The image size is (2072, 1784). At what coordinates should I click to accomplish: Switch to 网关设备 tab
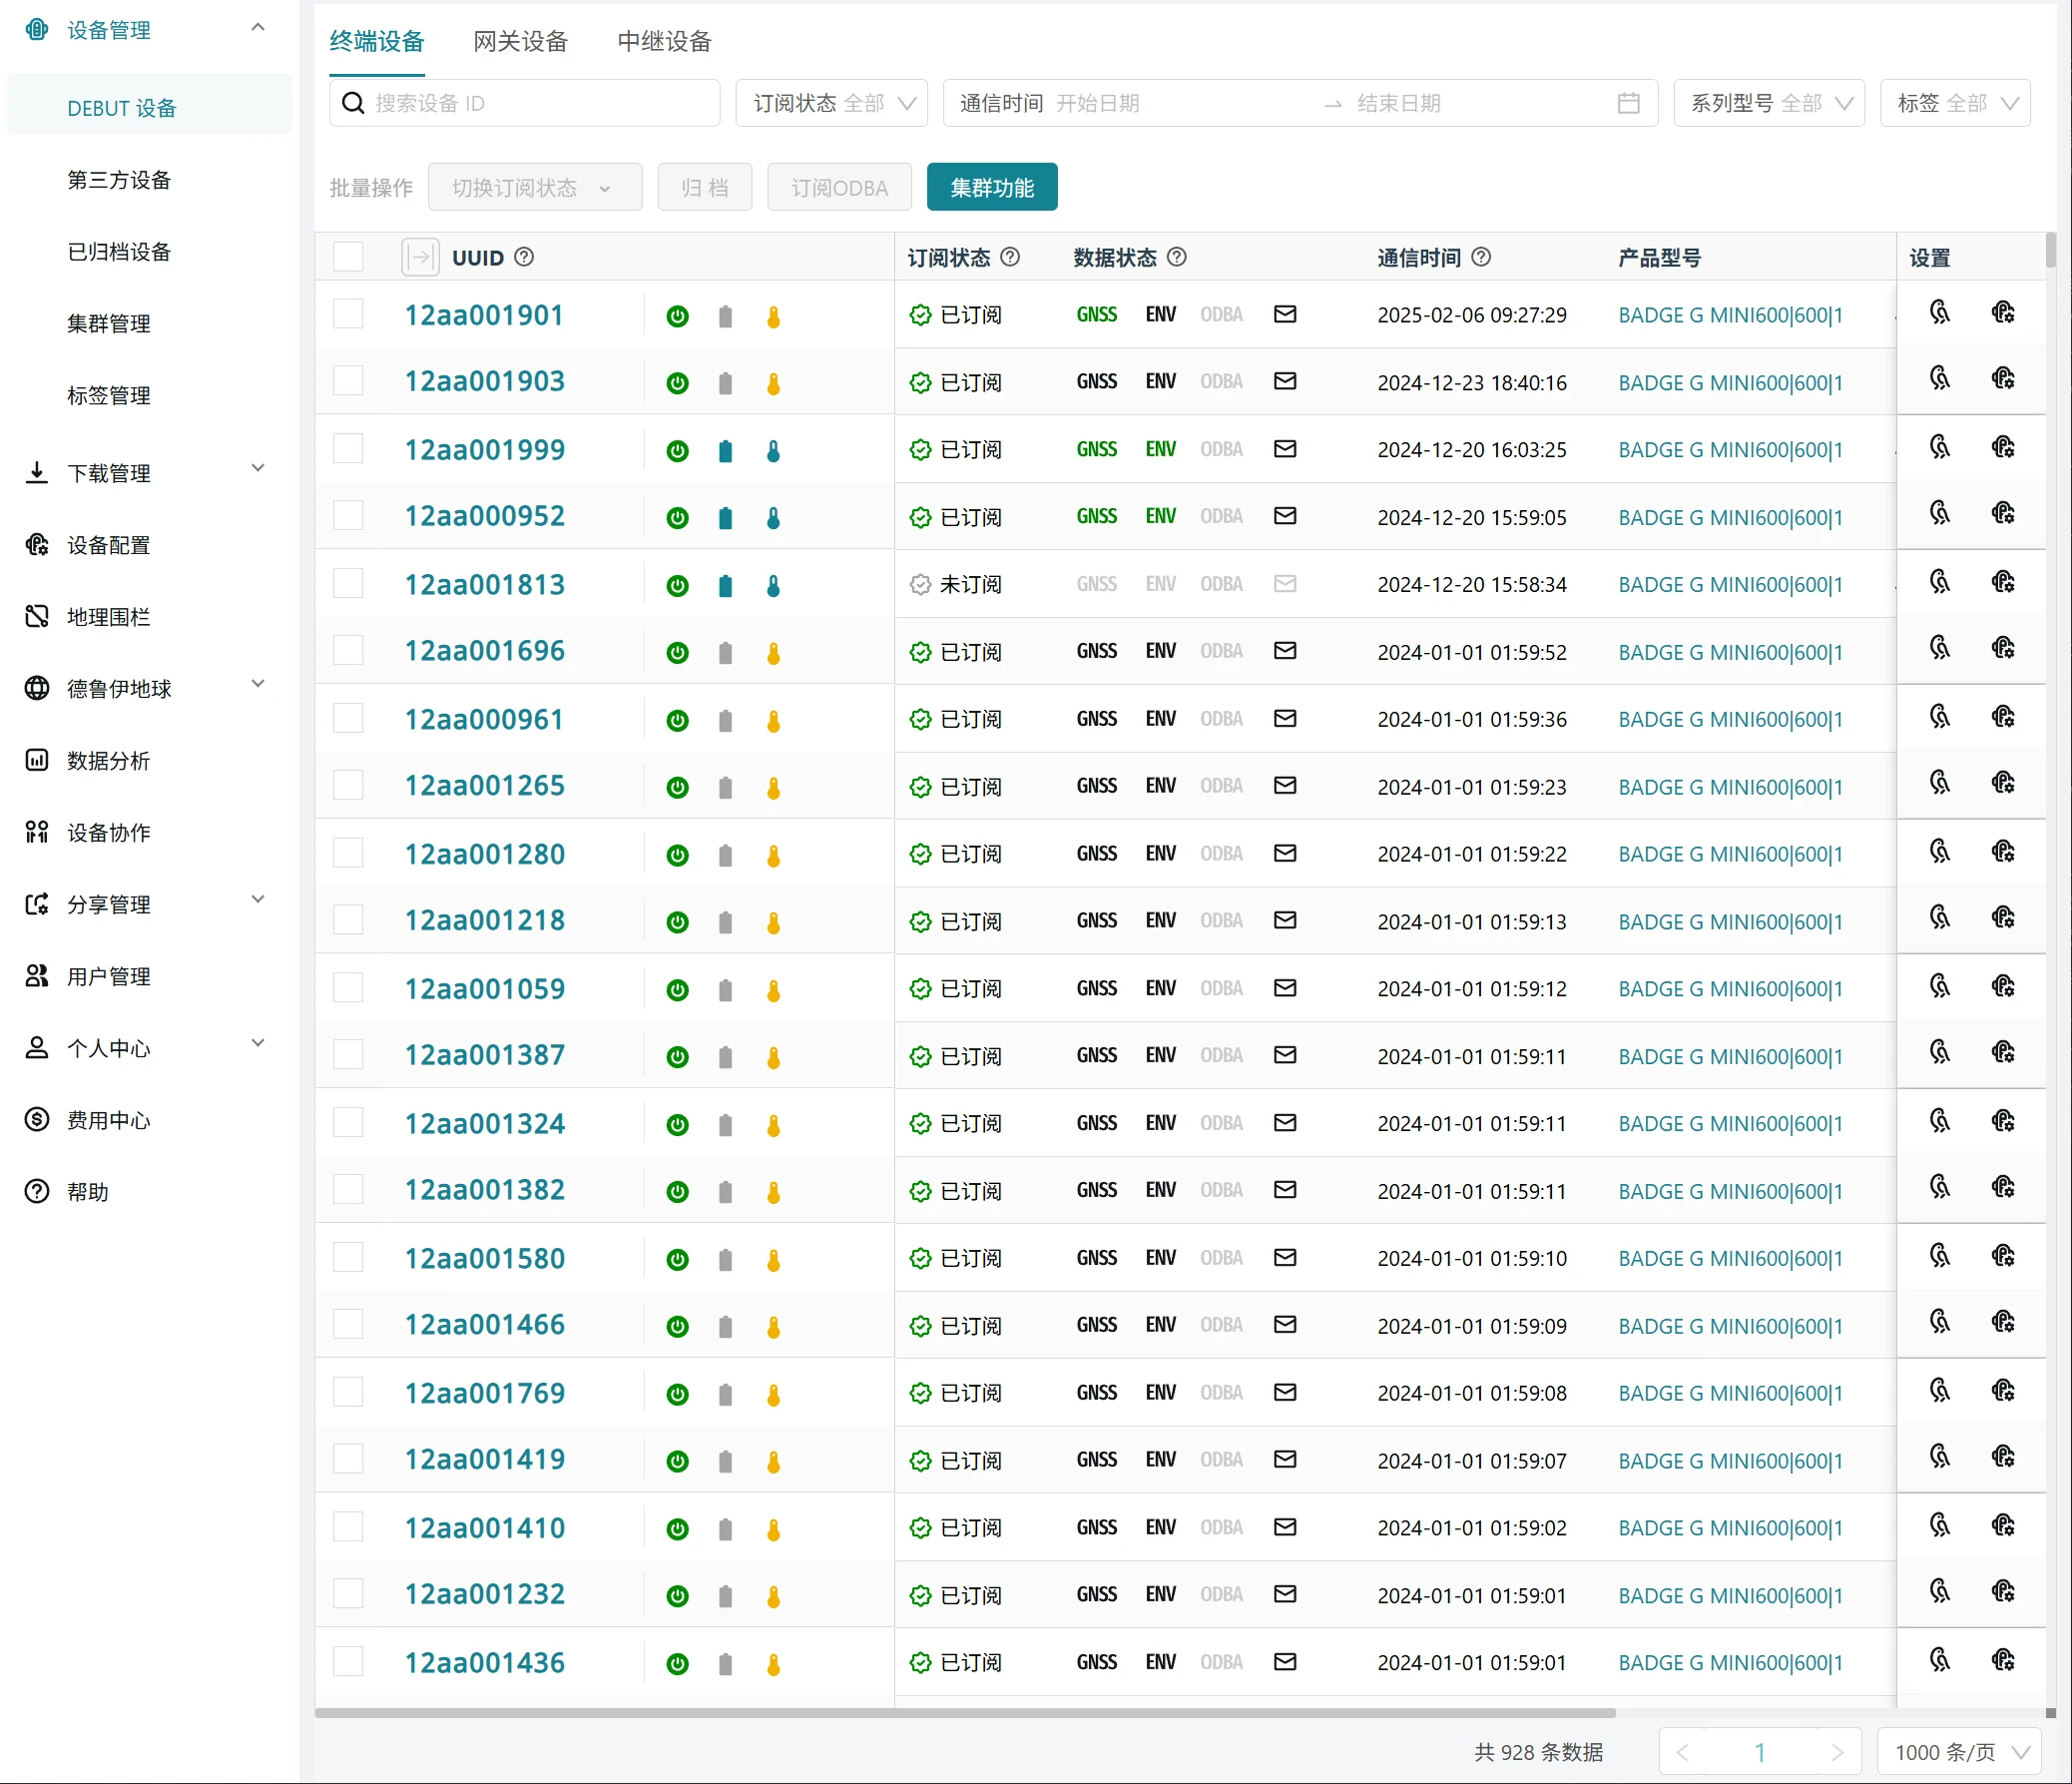pos(520,41)
